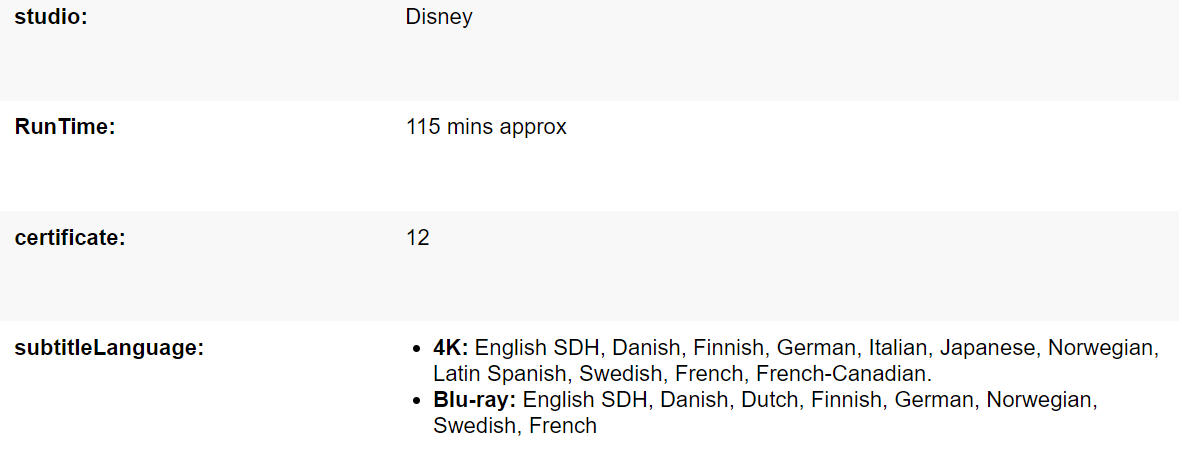Click the RunTime label
This screenshot has height=468, width=1182.
click(65, 127)
